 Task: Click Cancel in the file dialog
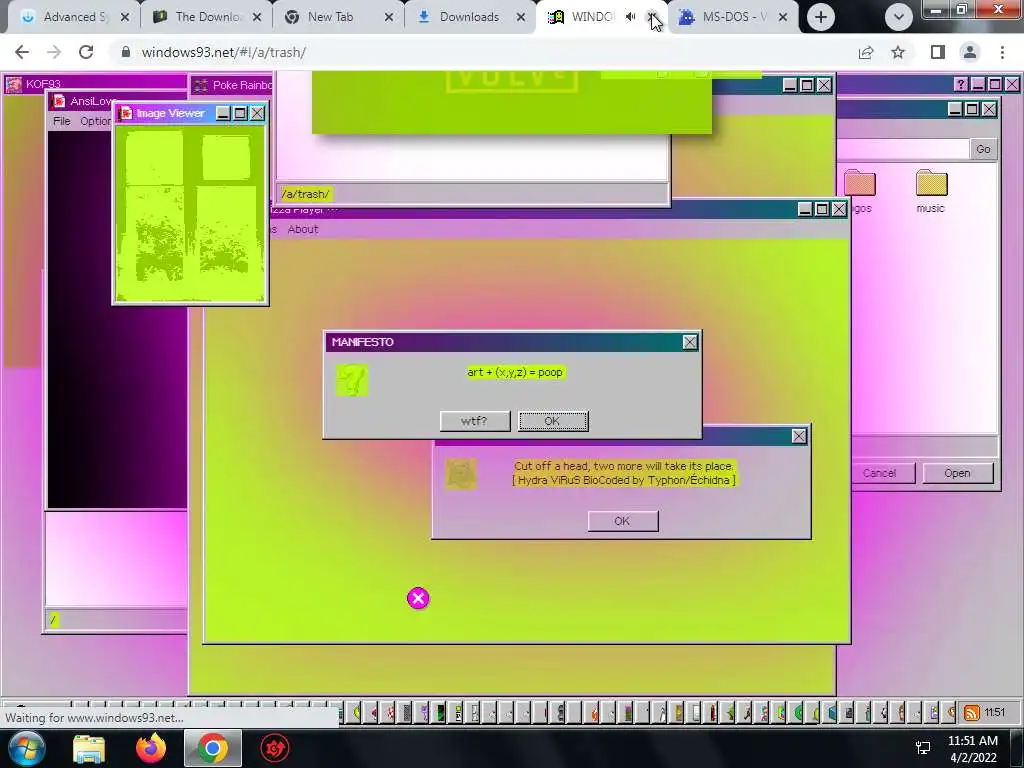(x=880, y=473)
